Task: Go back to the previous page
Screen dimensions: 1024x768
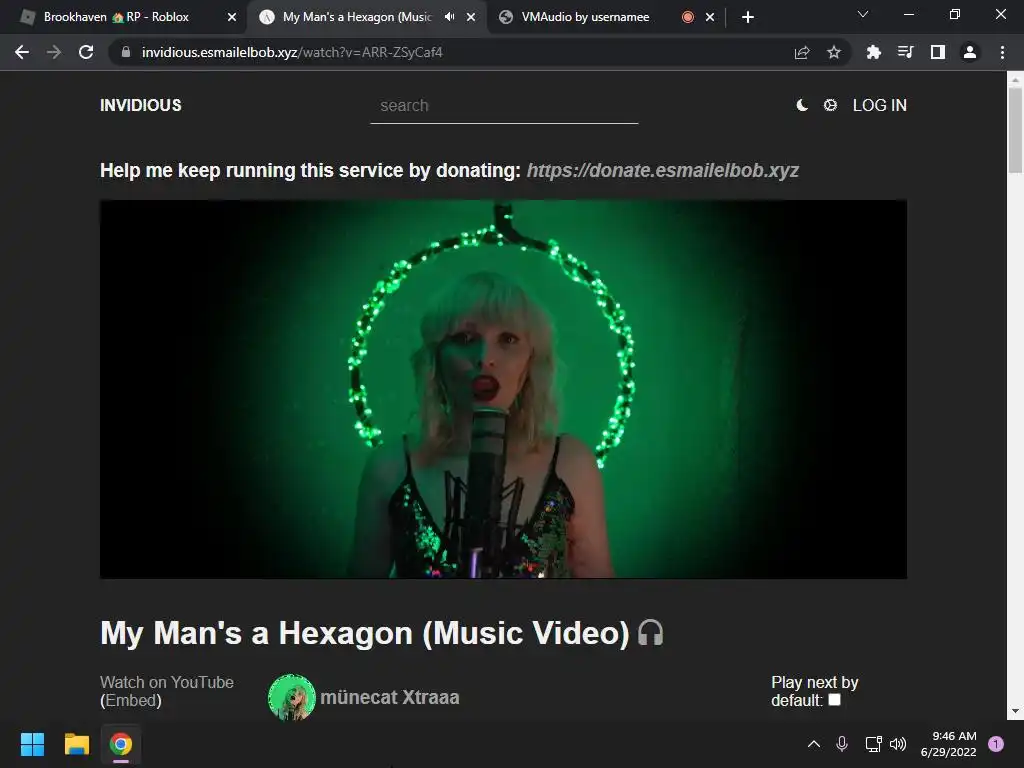Action: click(22, 52)
